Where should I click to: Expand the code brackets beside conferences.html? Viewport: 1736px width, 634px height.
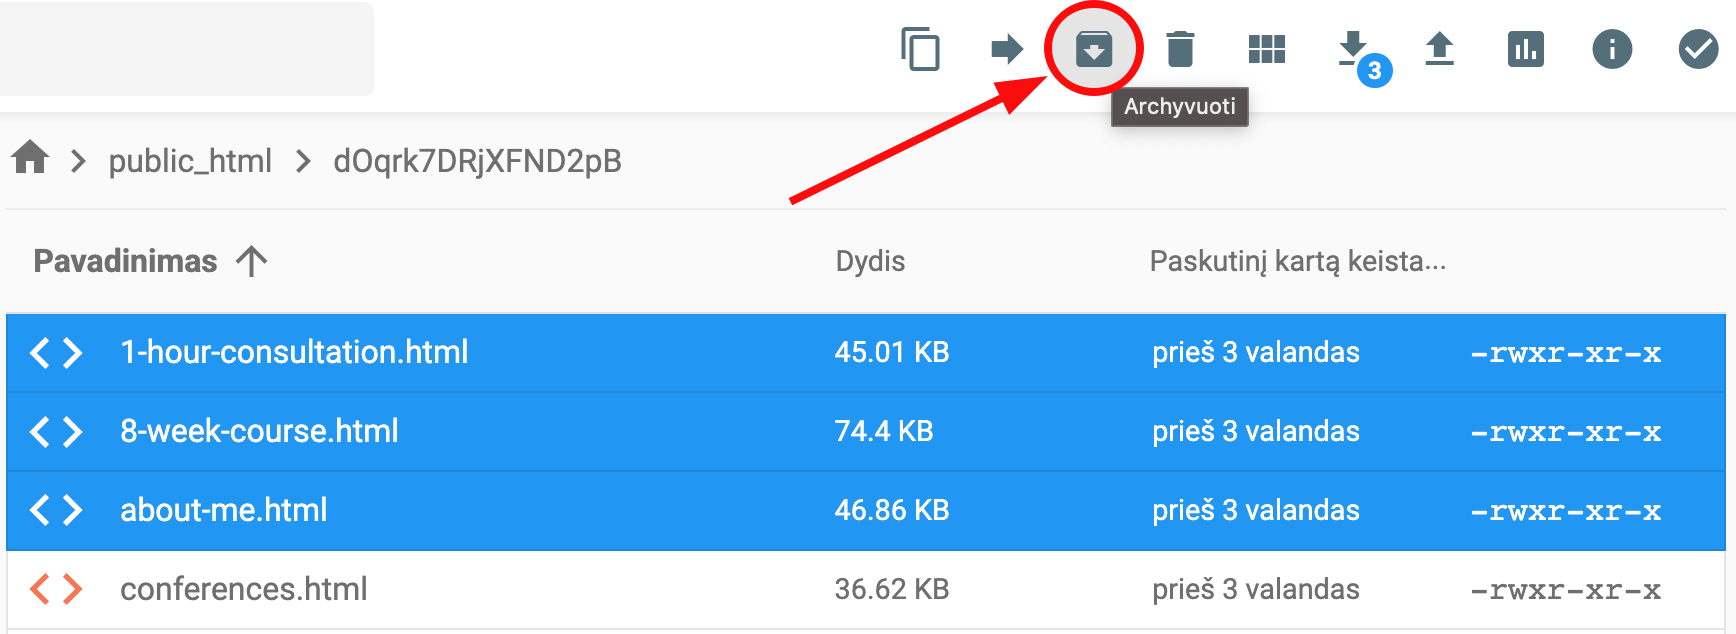tap(55, 589)
